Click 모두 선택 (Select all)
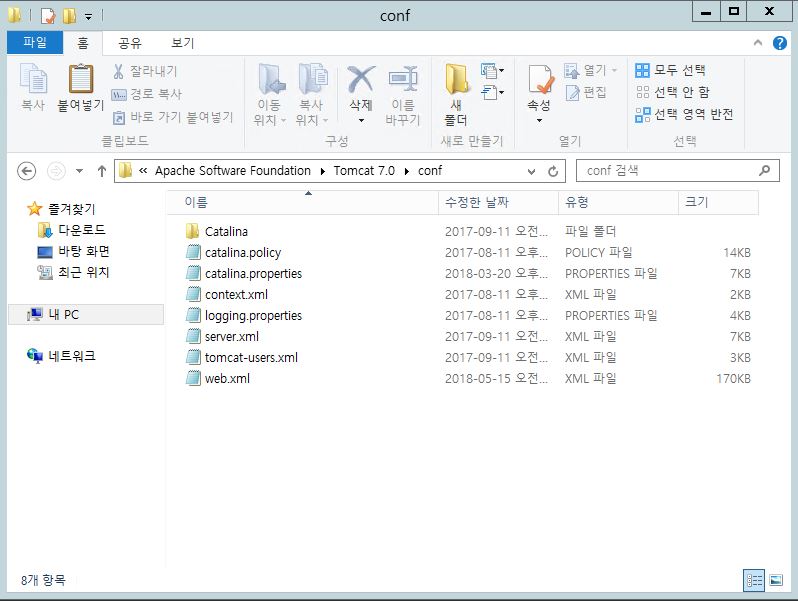Image resolution: width=798 pixels, height=601 pixels. [x=670, y=70]
